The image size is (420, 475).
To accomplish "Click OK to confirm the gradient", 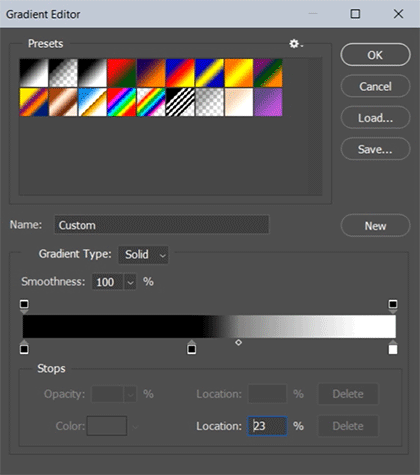I will tap(375, 55).
